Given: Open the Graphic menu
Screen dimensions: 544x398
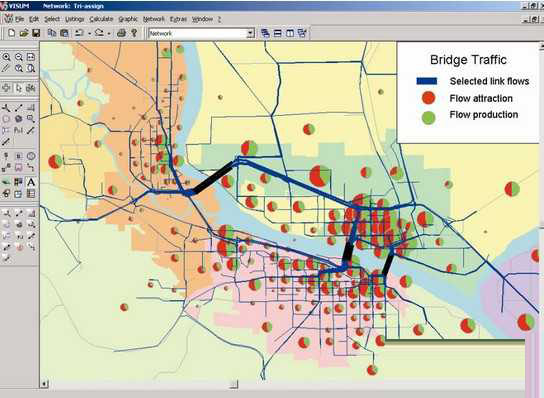Looking at the screenshot, I should (x=128, y=19).
